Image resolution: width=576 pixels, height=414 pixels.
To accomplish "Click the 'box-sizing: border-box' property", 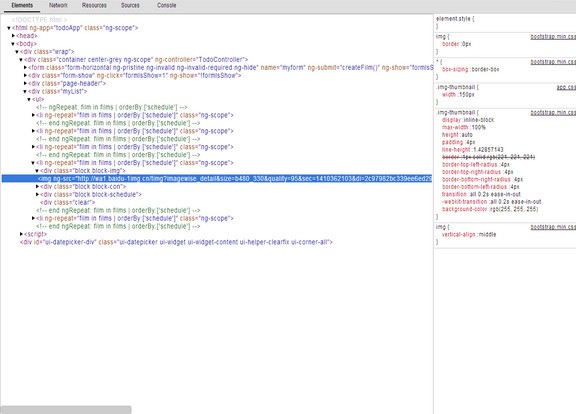I will 471,69.
